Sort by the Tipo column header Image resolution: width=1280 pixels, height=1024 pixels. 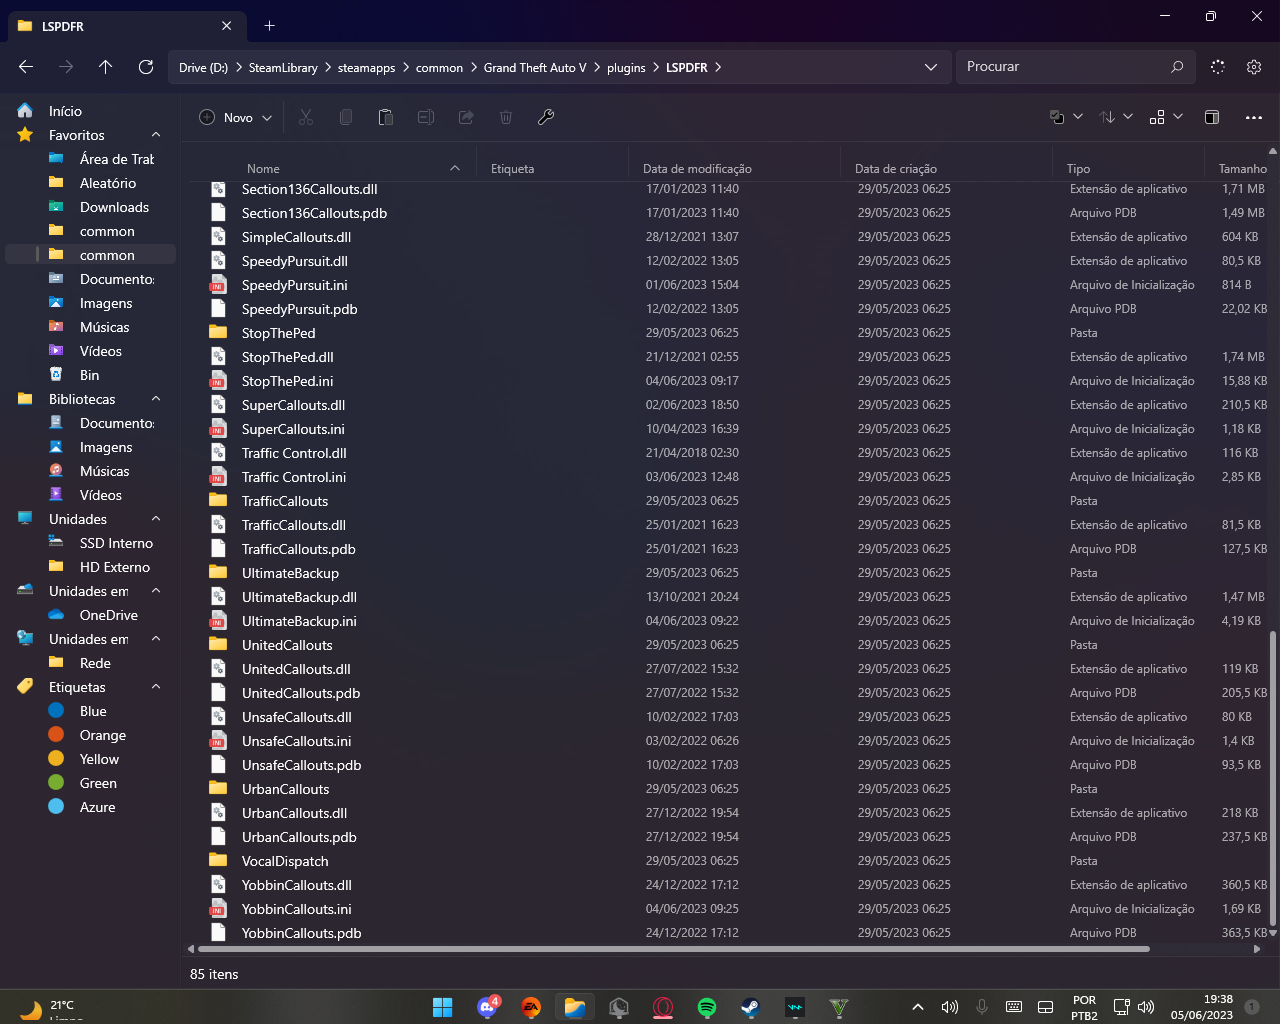point(1078,169)
